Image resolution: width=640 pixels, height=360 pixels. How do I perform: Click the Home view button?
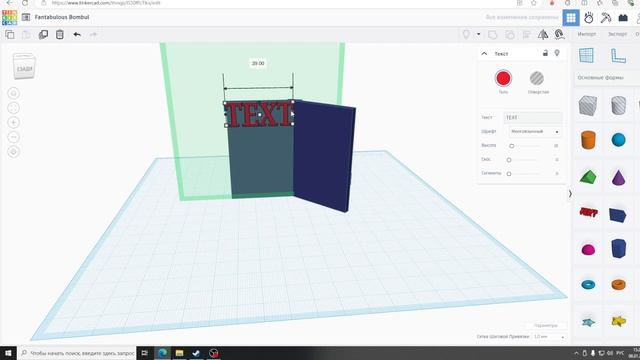coord(13,93)
